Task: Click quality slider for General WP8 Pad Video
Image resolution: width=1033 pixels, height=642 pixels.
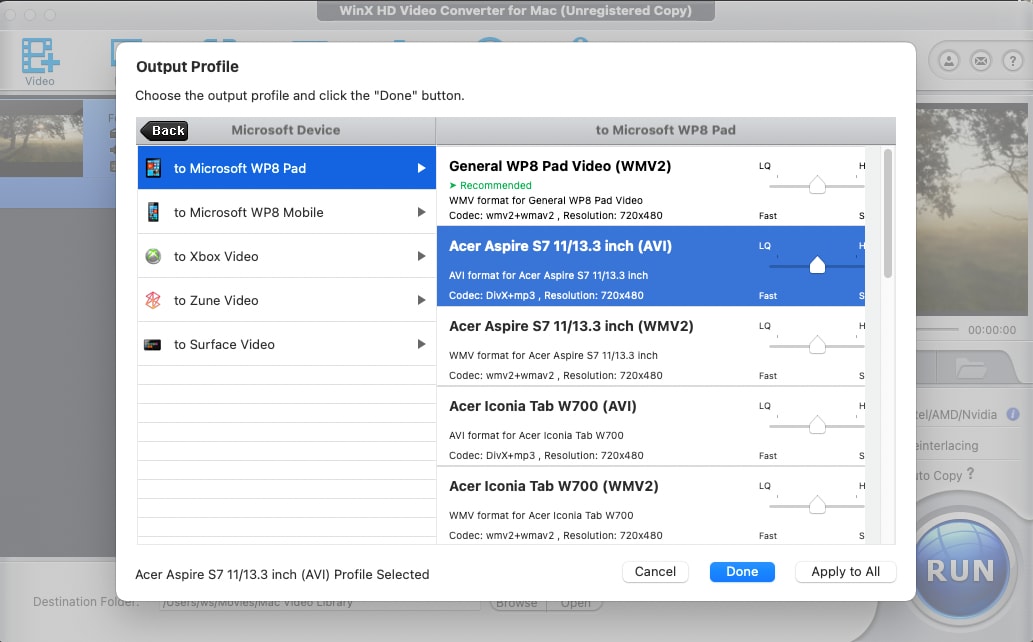Action: (x=817, y=185)
